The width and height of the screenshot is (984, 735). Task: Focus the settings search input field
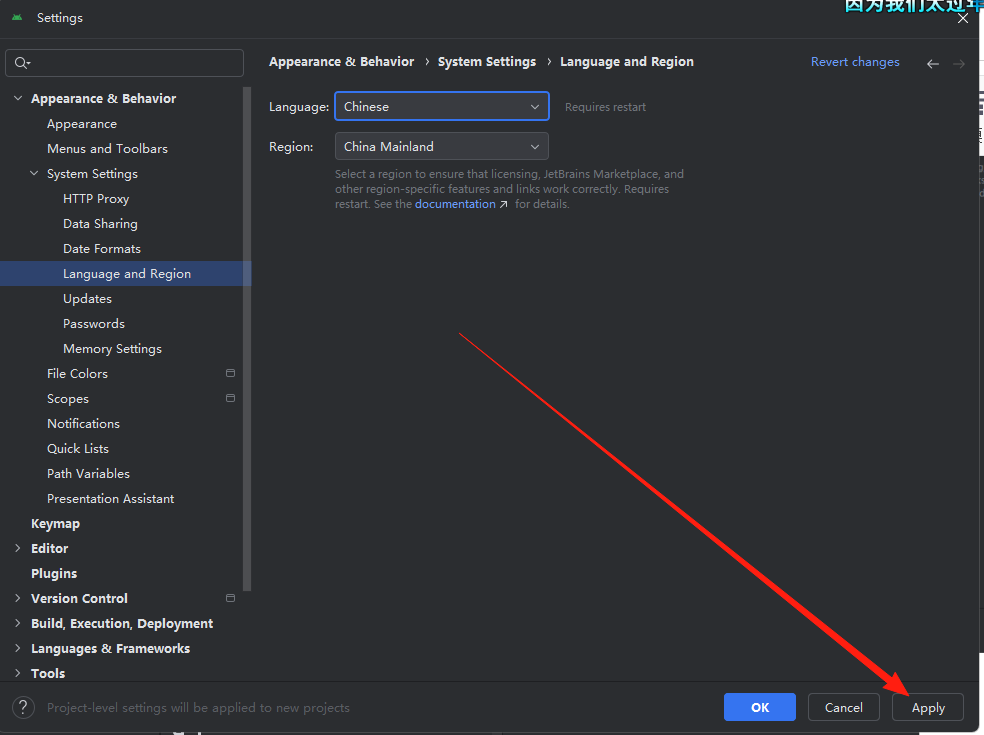[x=124, y=63]
